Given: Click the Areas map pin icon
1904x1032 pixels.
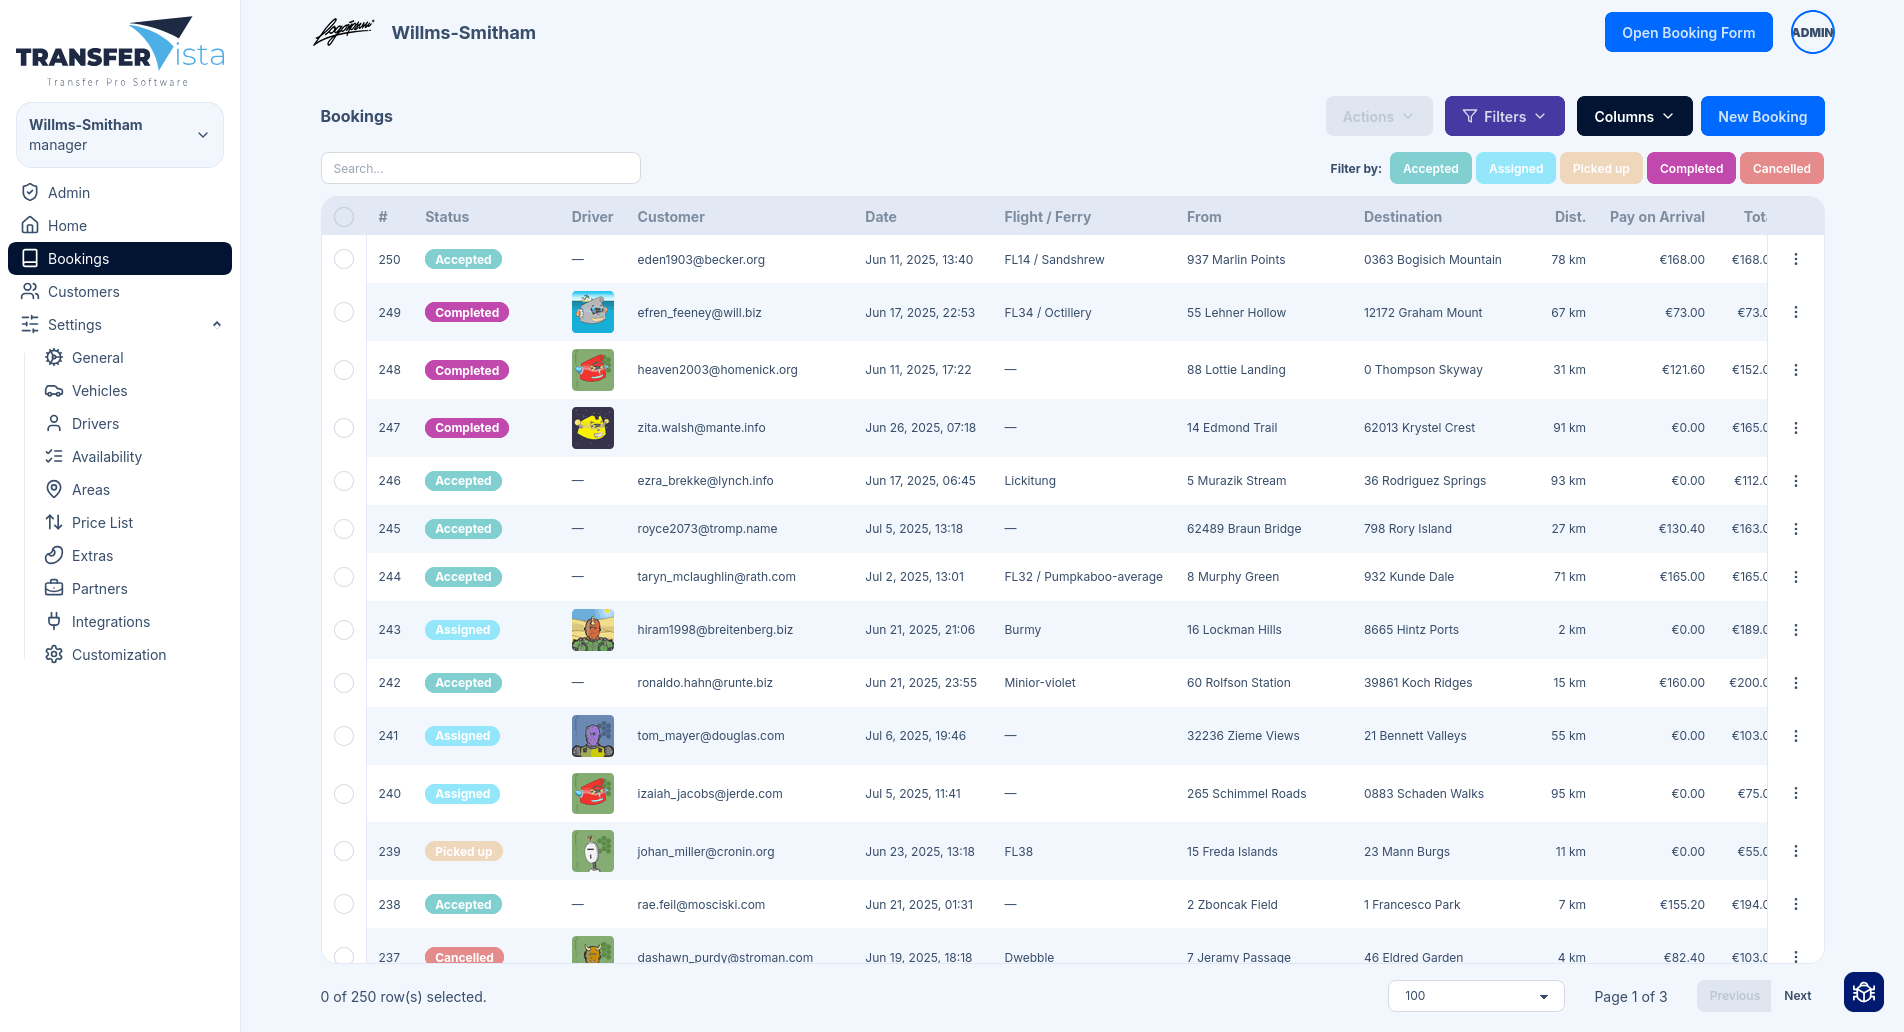Looking at the screenshot, I should pyautogui.click(x=54, y=490).
